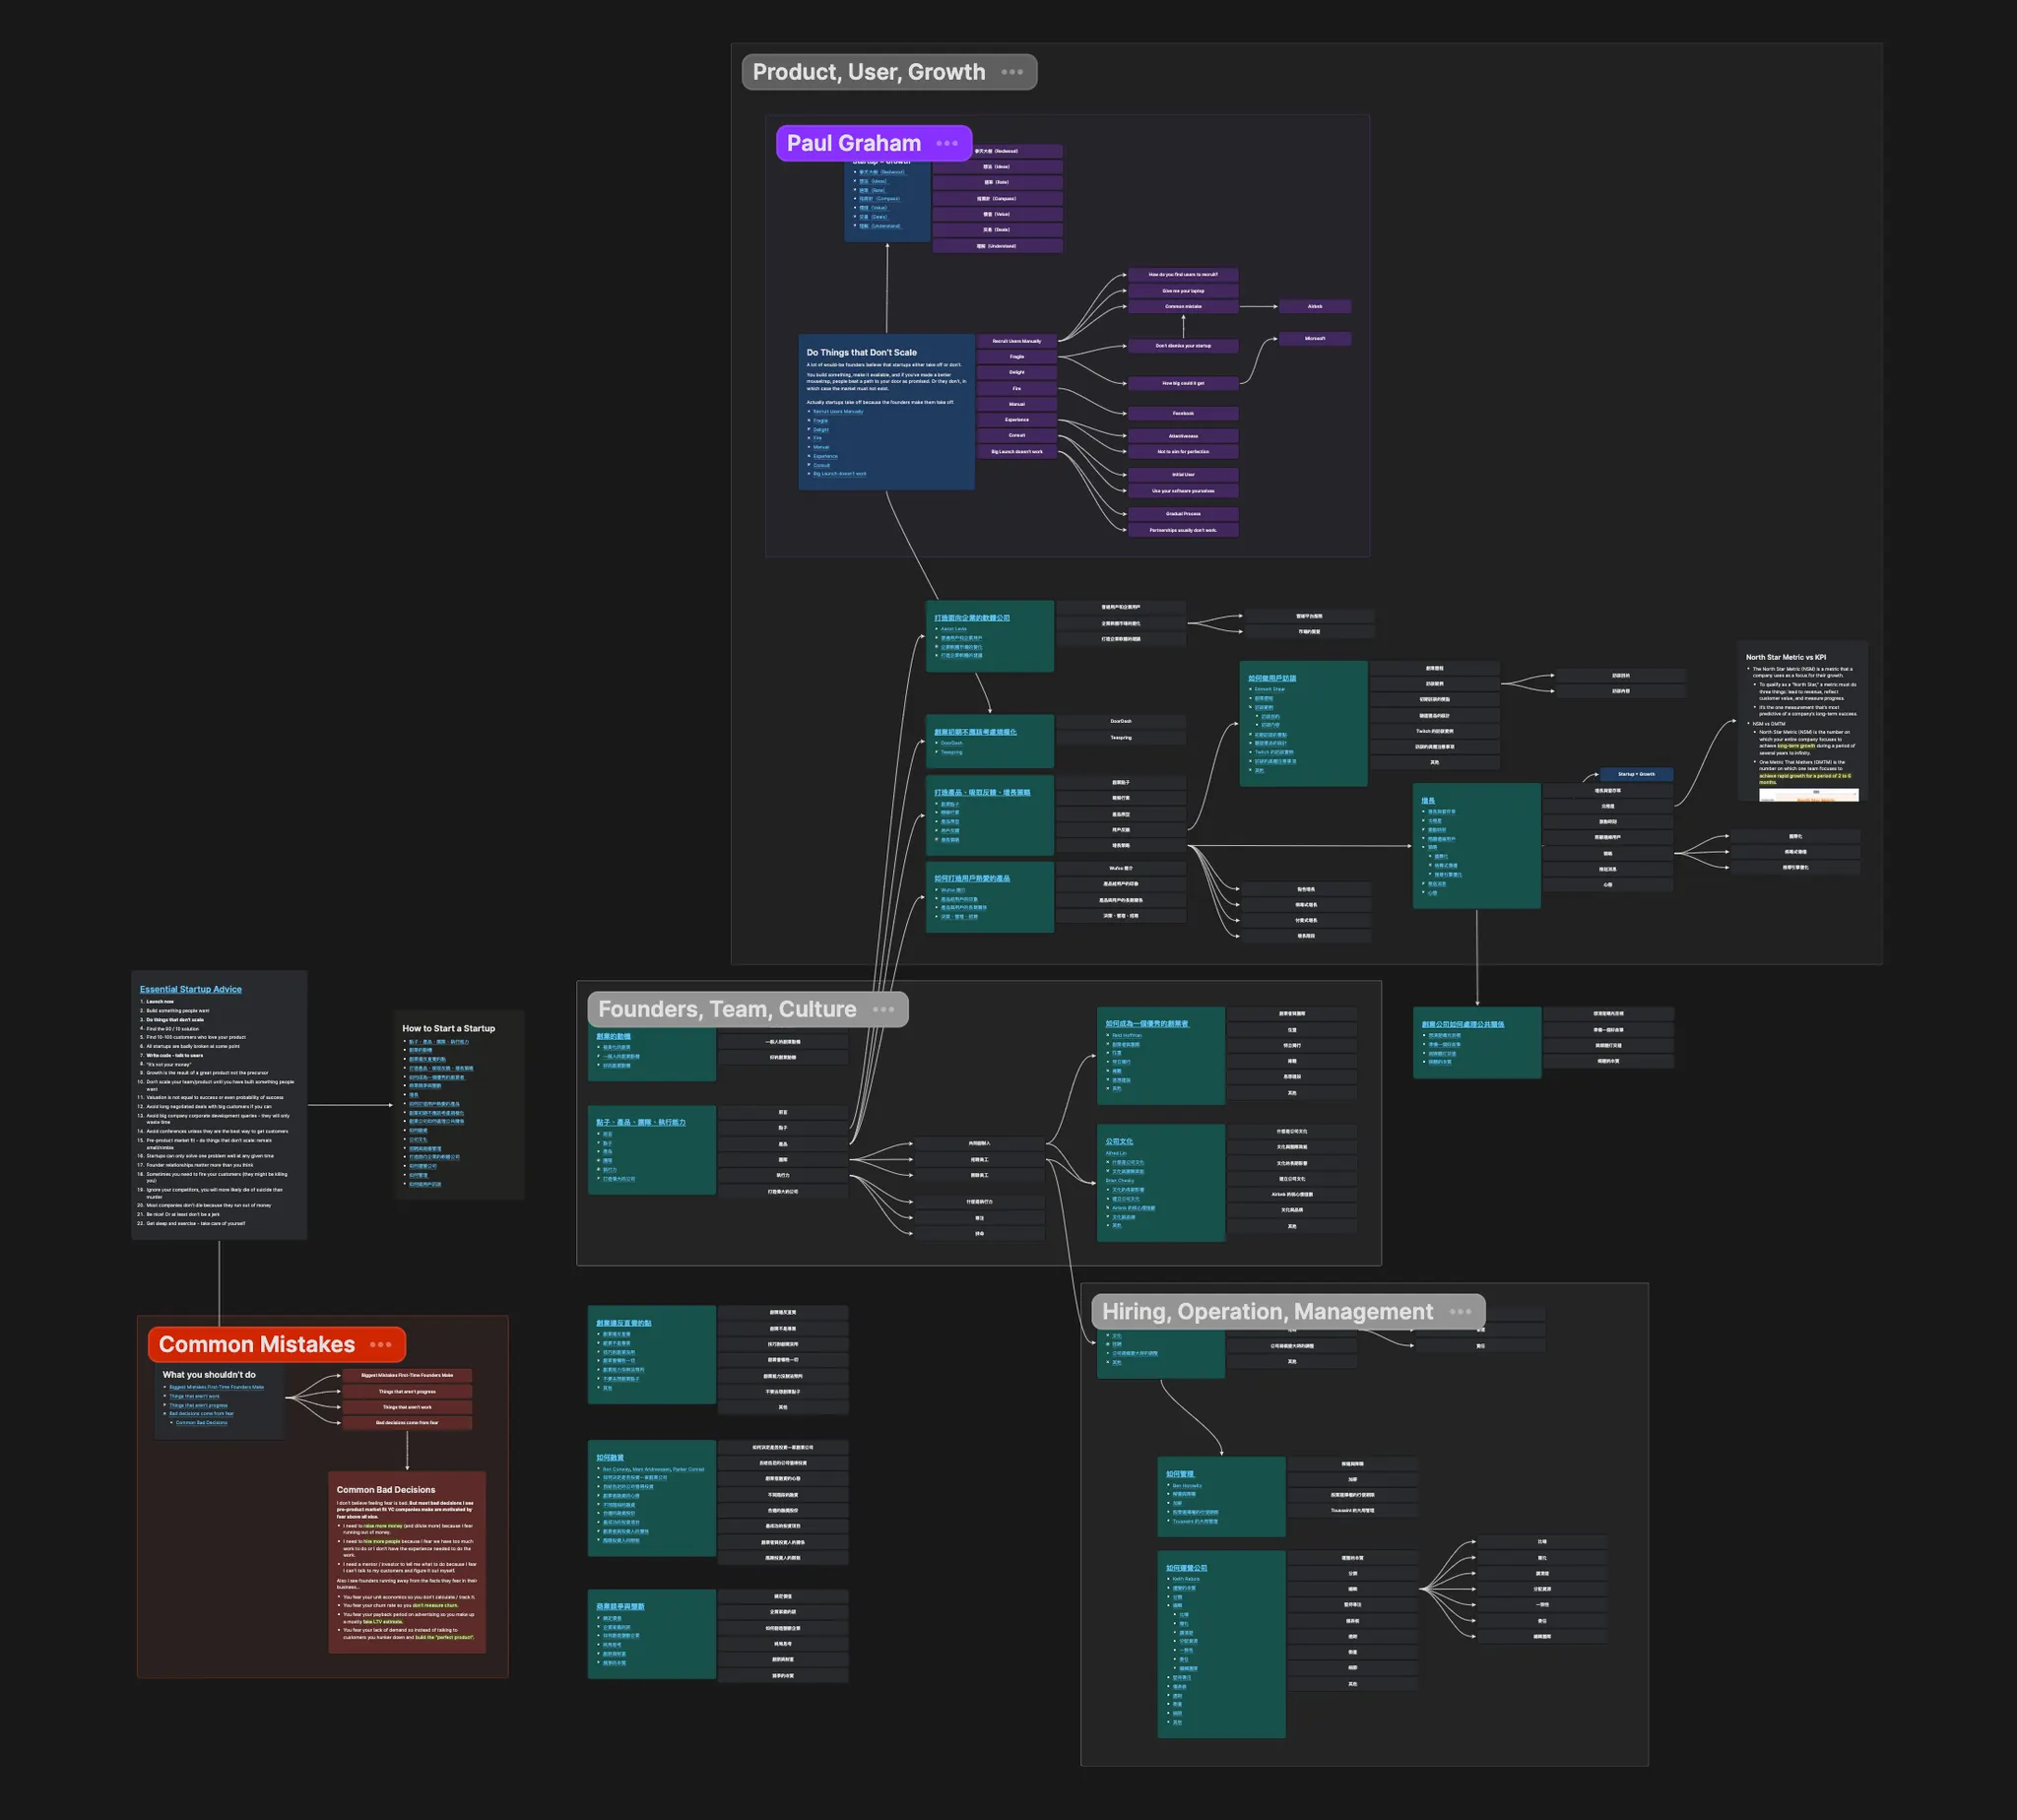Image resolution: width=2017 pixels, height=1820 pixels.
Task: Open Founders, Team, Culture section ellipsis menu
Action: tap(883, 1010)
